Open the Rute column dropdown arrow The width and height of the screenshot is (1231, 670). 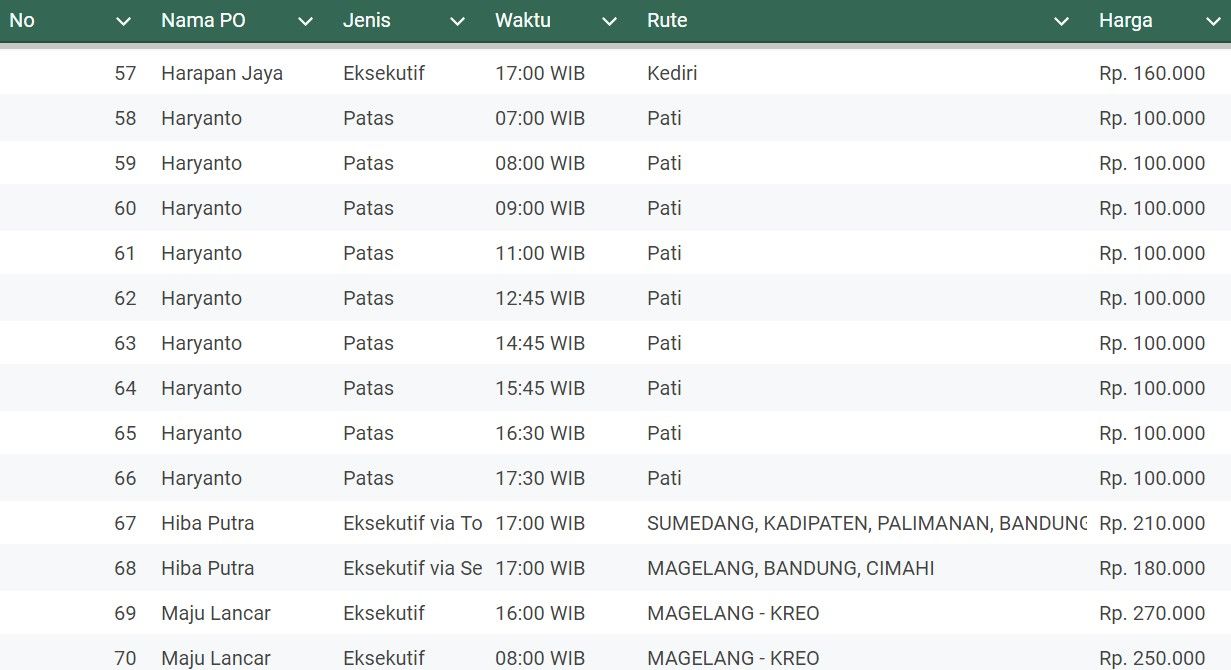(x=1062, y=21)
